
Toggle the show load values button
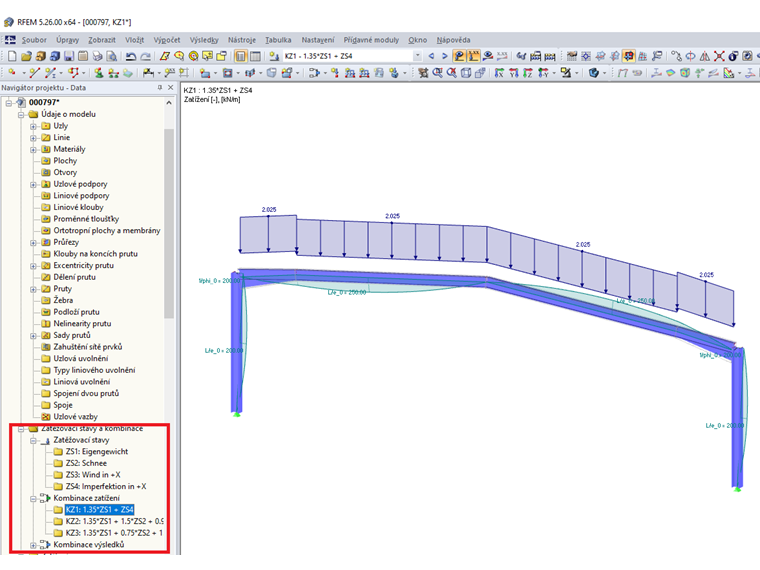tap(473, 56)
